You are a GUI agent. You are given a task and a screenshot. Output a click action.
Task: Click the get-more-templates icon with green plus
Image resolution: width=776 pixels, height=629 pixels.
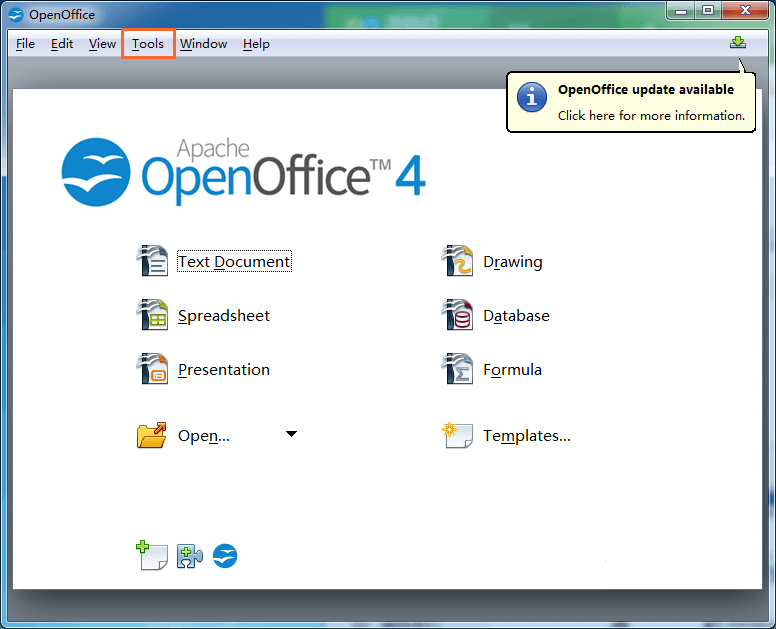pos(151,556)
